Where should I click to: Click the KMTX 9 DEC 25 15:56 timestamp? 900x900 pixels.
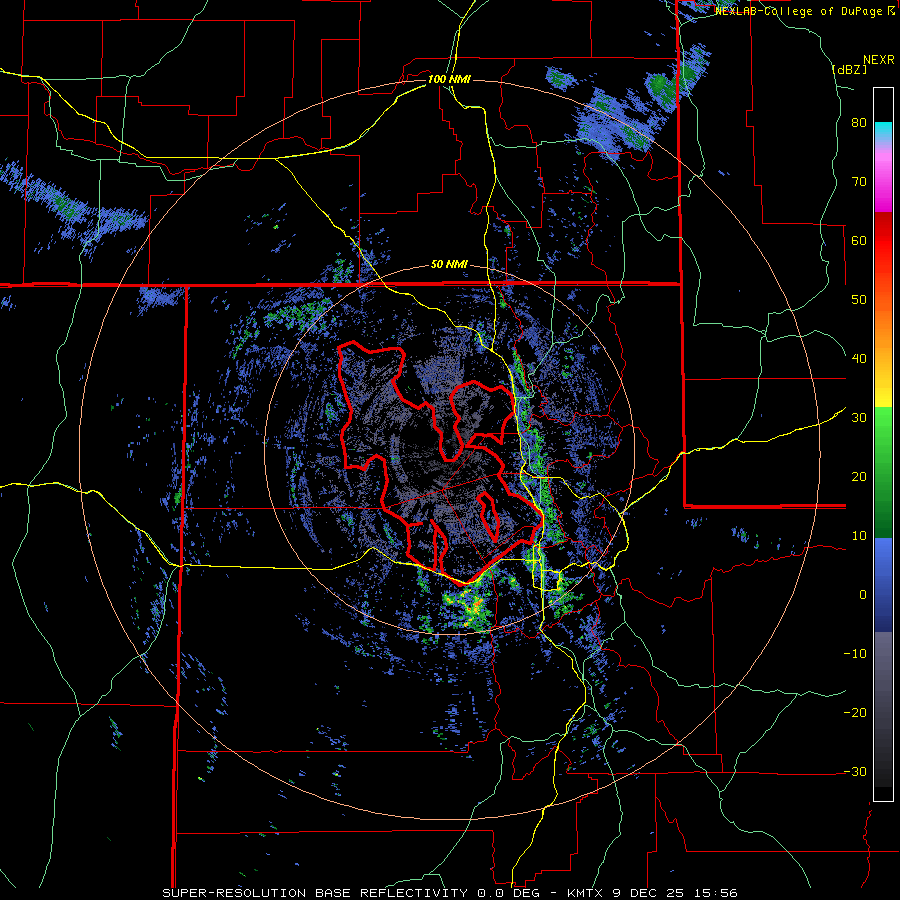(652, 893)
